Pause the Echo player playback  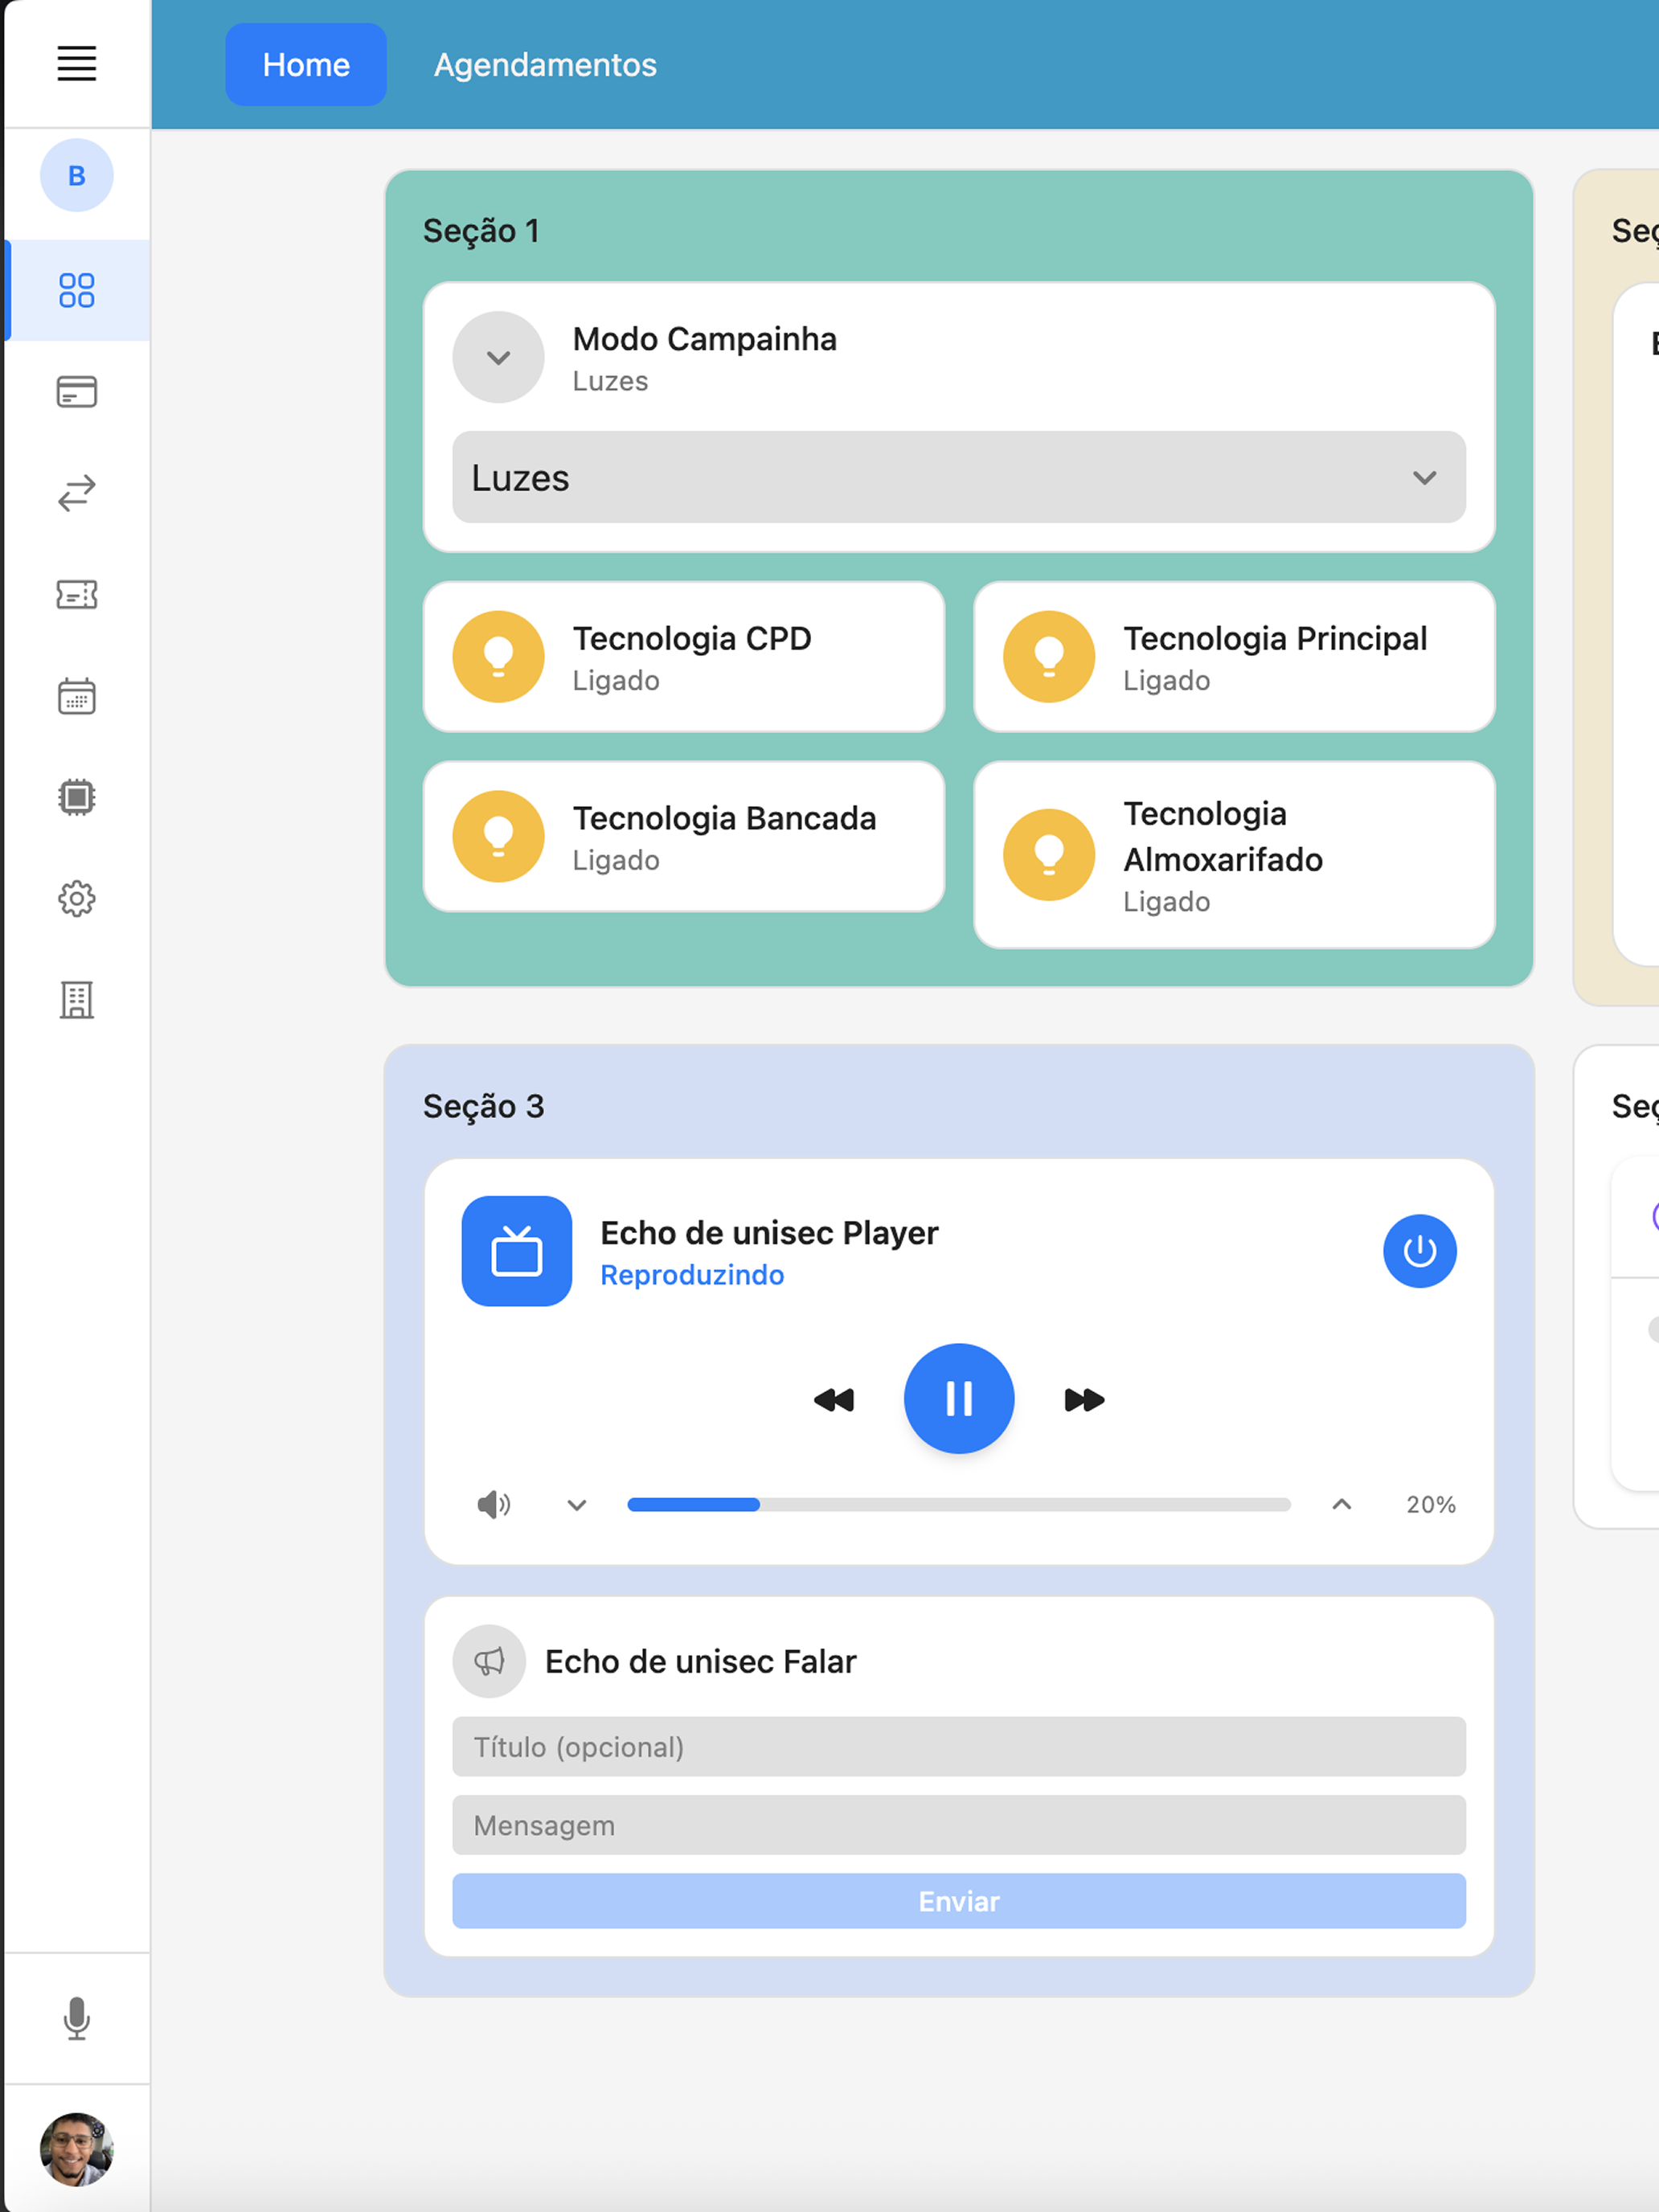coord(959,1398)
